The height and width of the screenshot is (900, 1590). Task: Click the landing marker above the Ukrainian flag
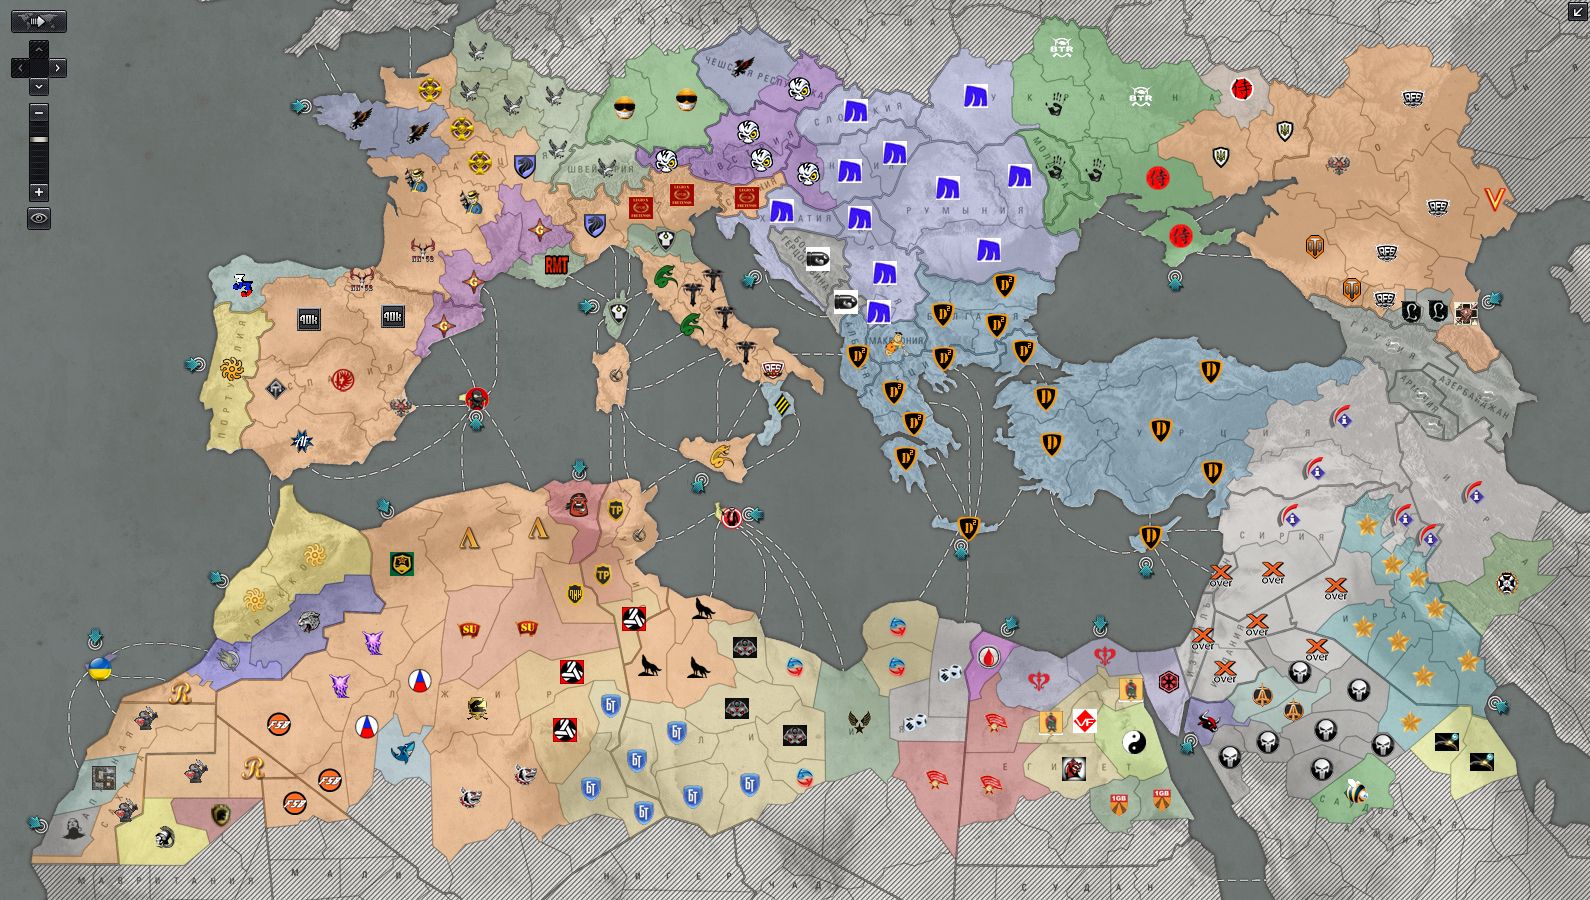[96, 637]
